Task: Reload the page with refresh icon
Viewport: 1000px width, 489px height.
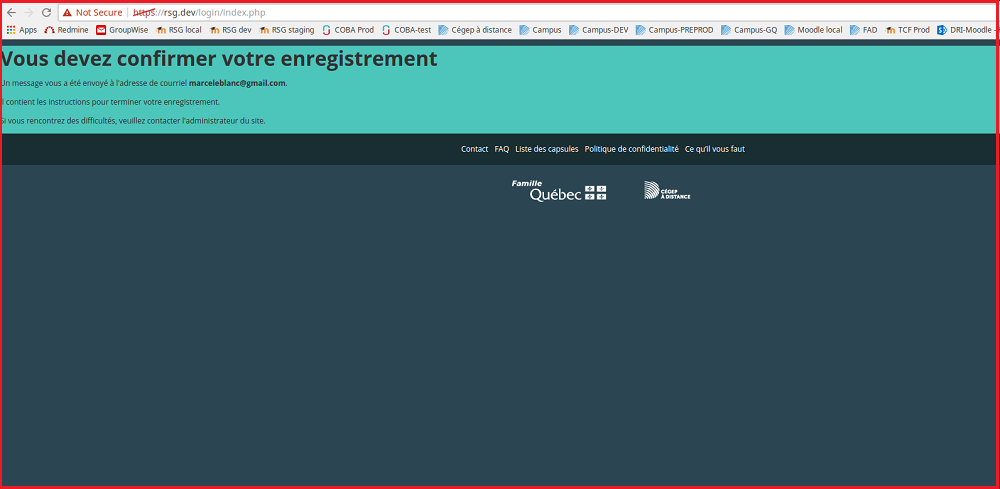Action: [46, 12]
